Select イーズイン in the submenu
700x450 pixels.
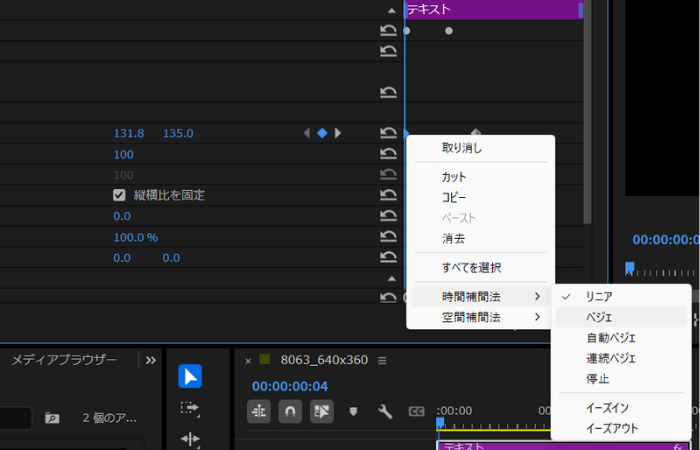pyautogui.click(x=608, y=408)
